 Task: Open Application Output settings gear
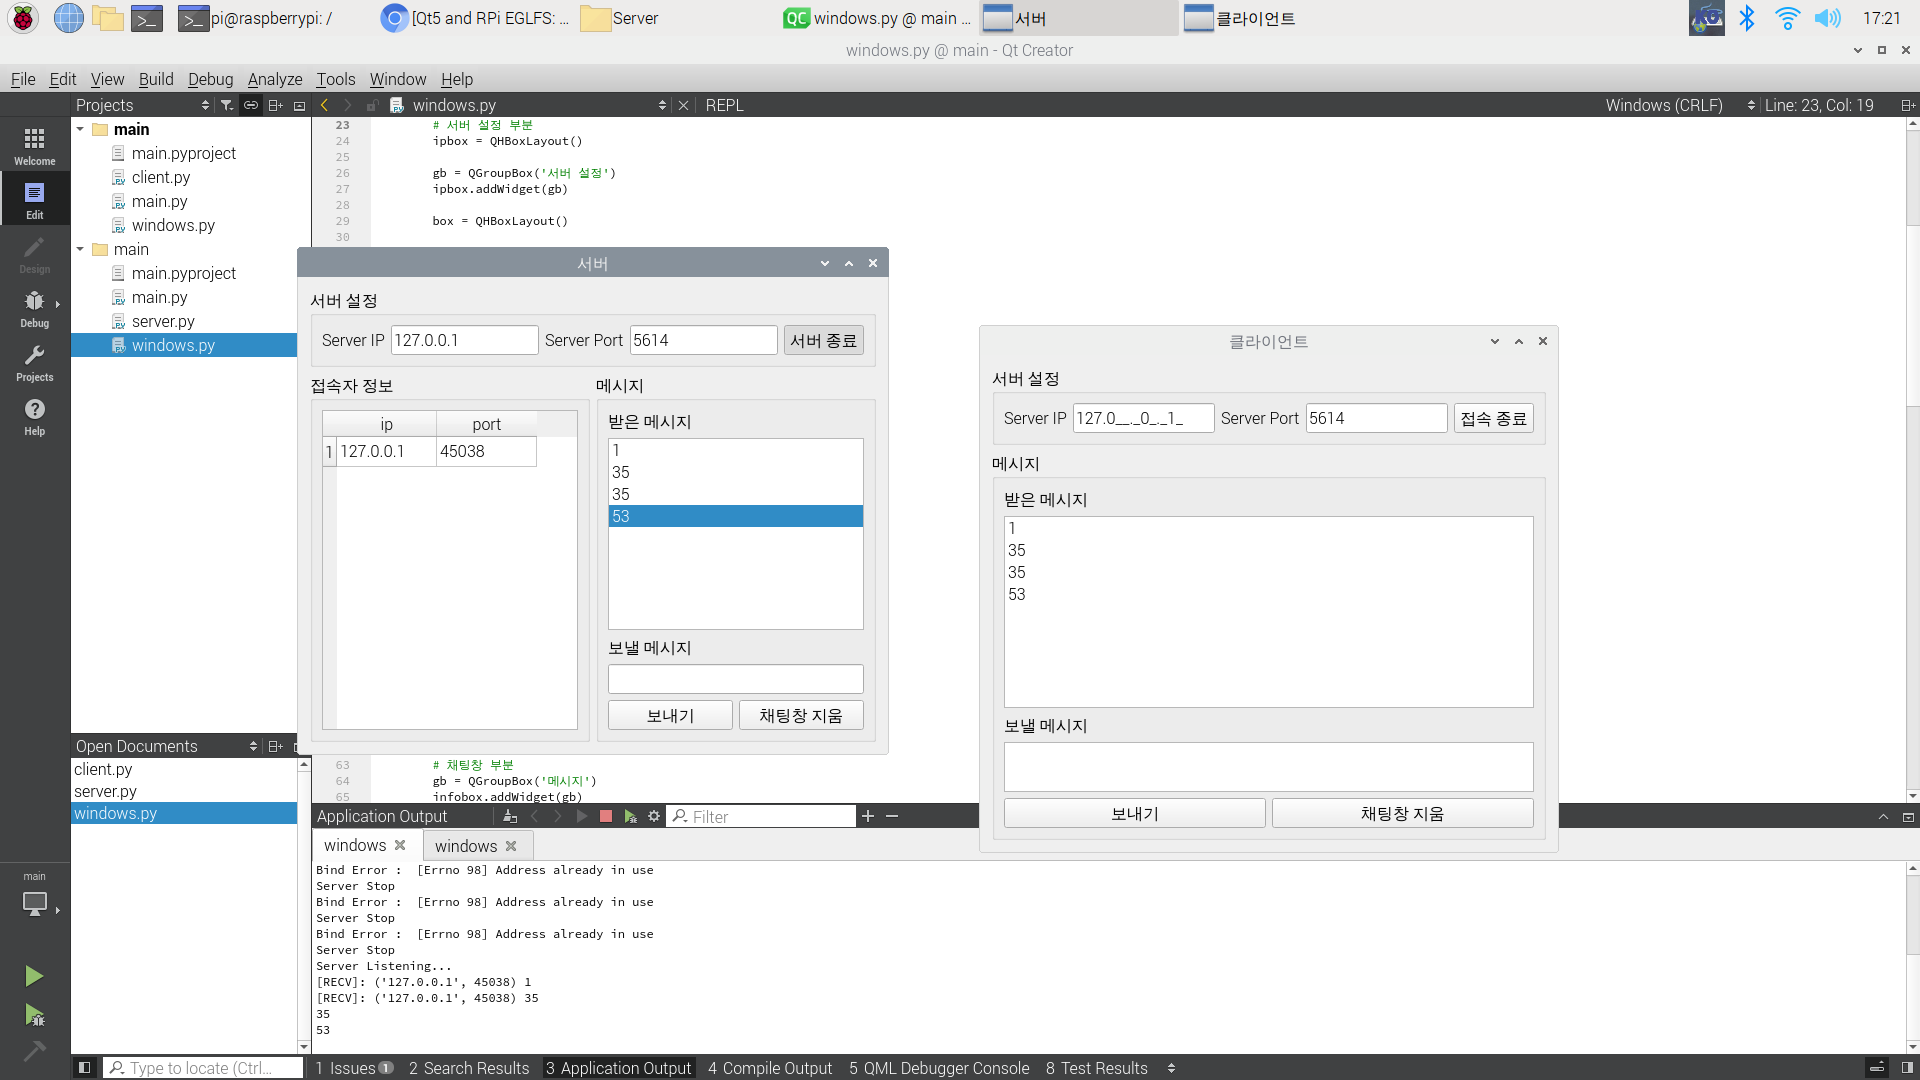point(654,816)
